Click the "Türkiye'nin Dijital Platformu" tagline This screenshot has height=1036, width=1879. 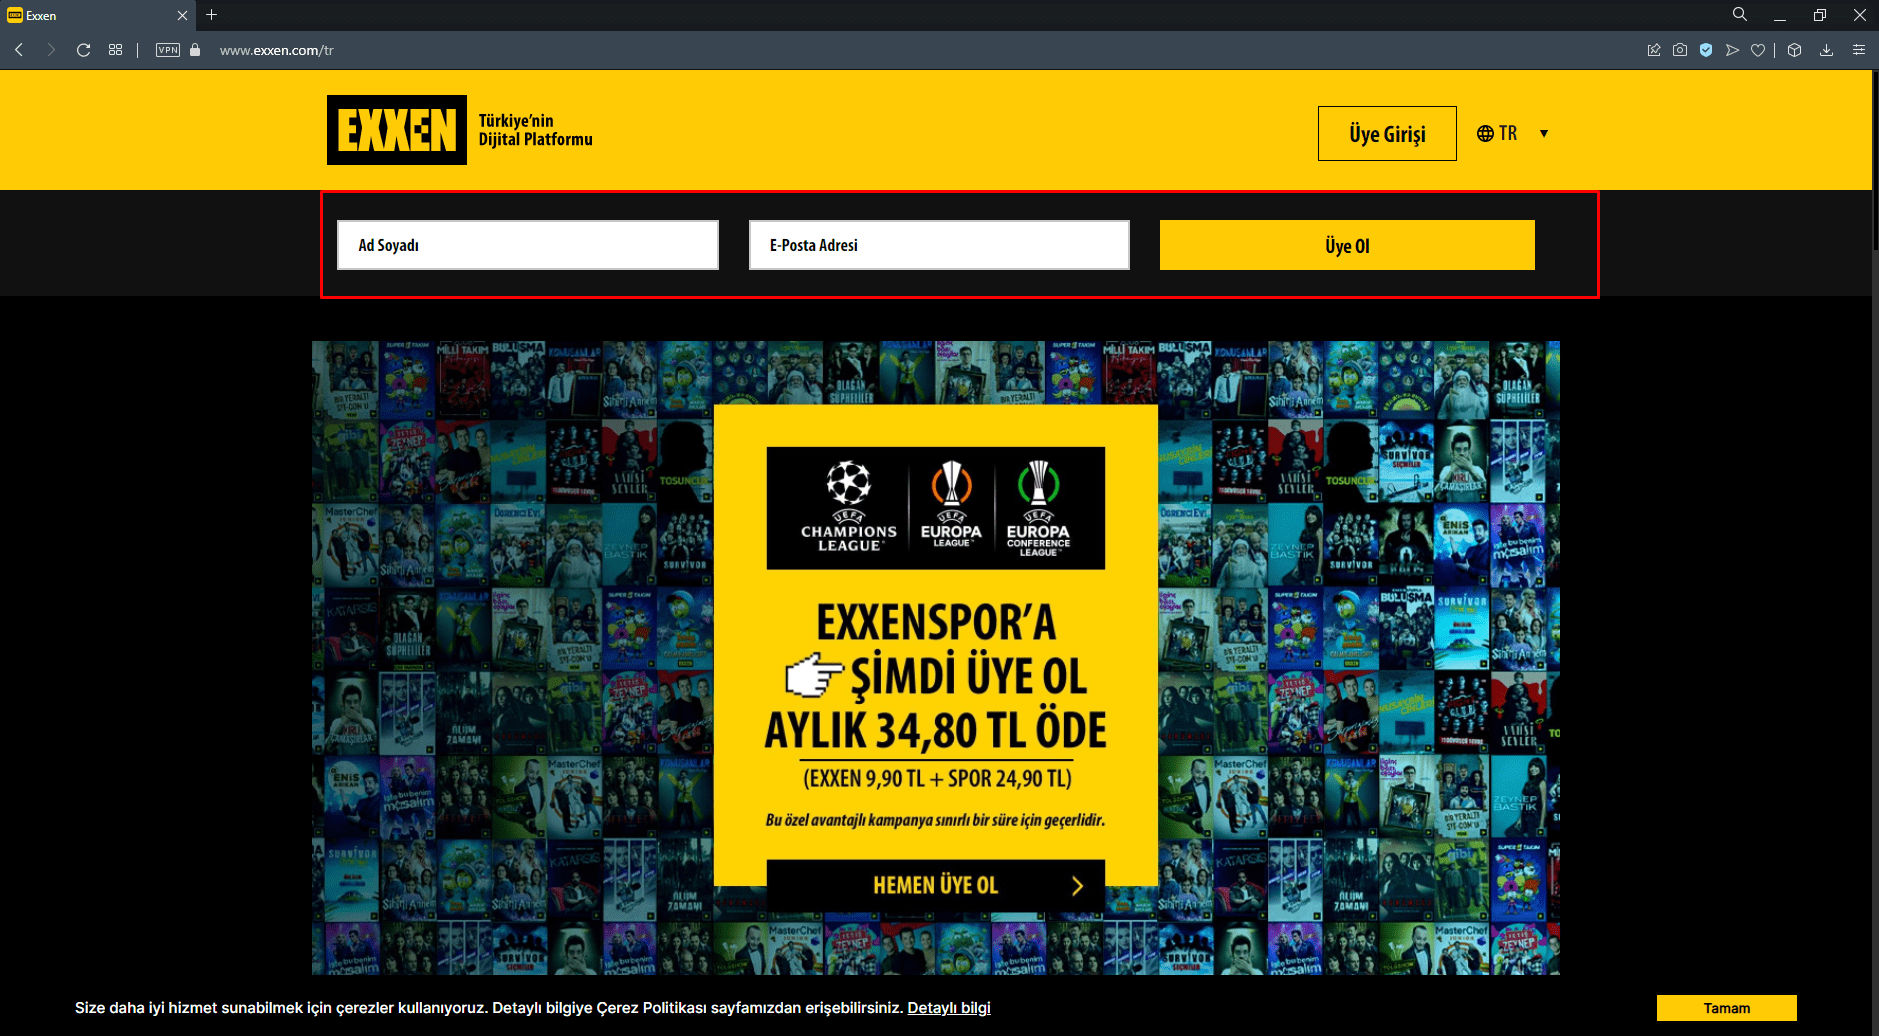(x=535, y=130)
